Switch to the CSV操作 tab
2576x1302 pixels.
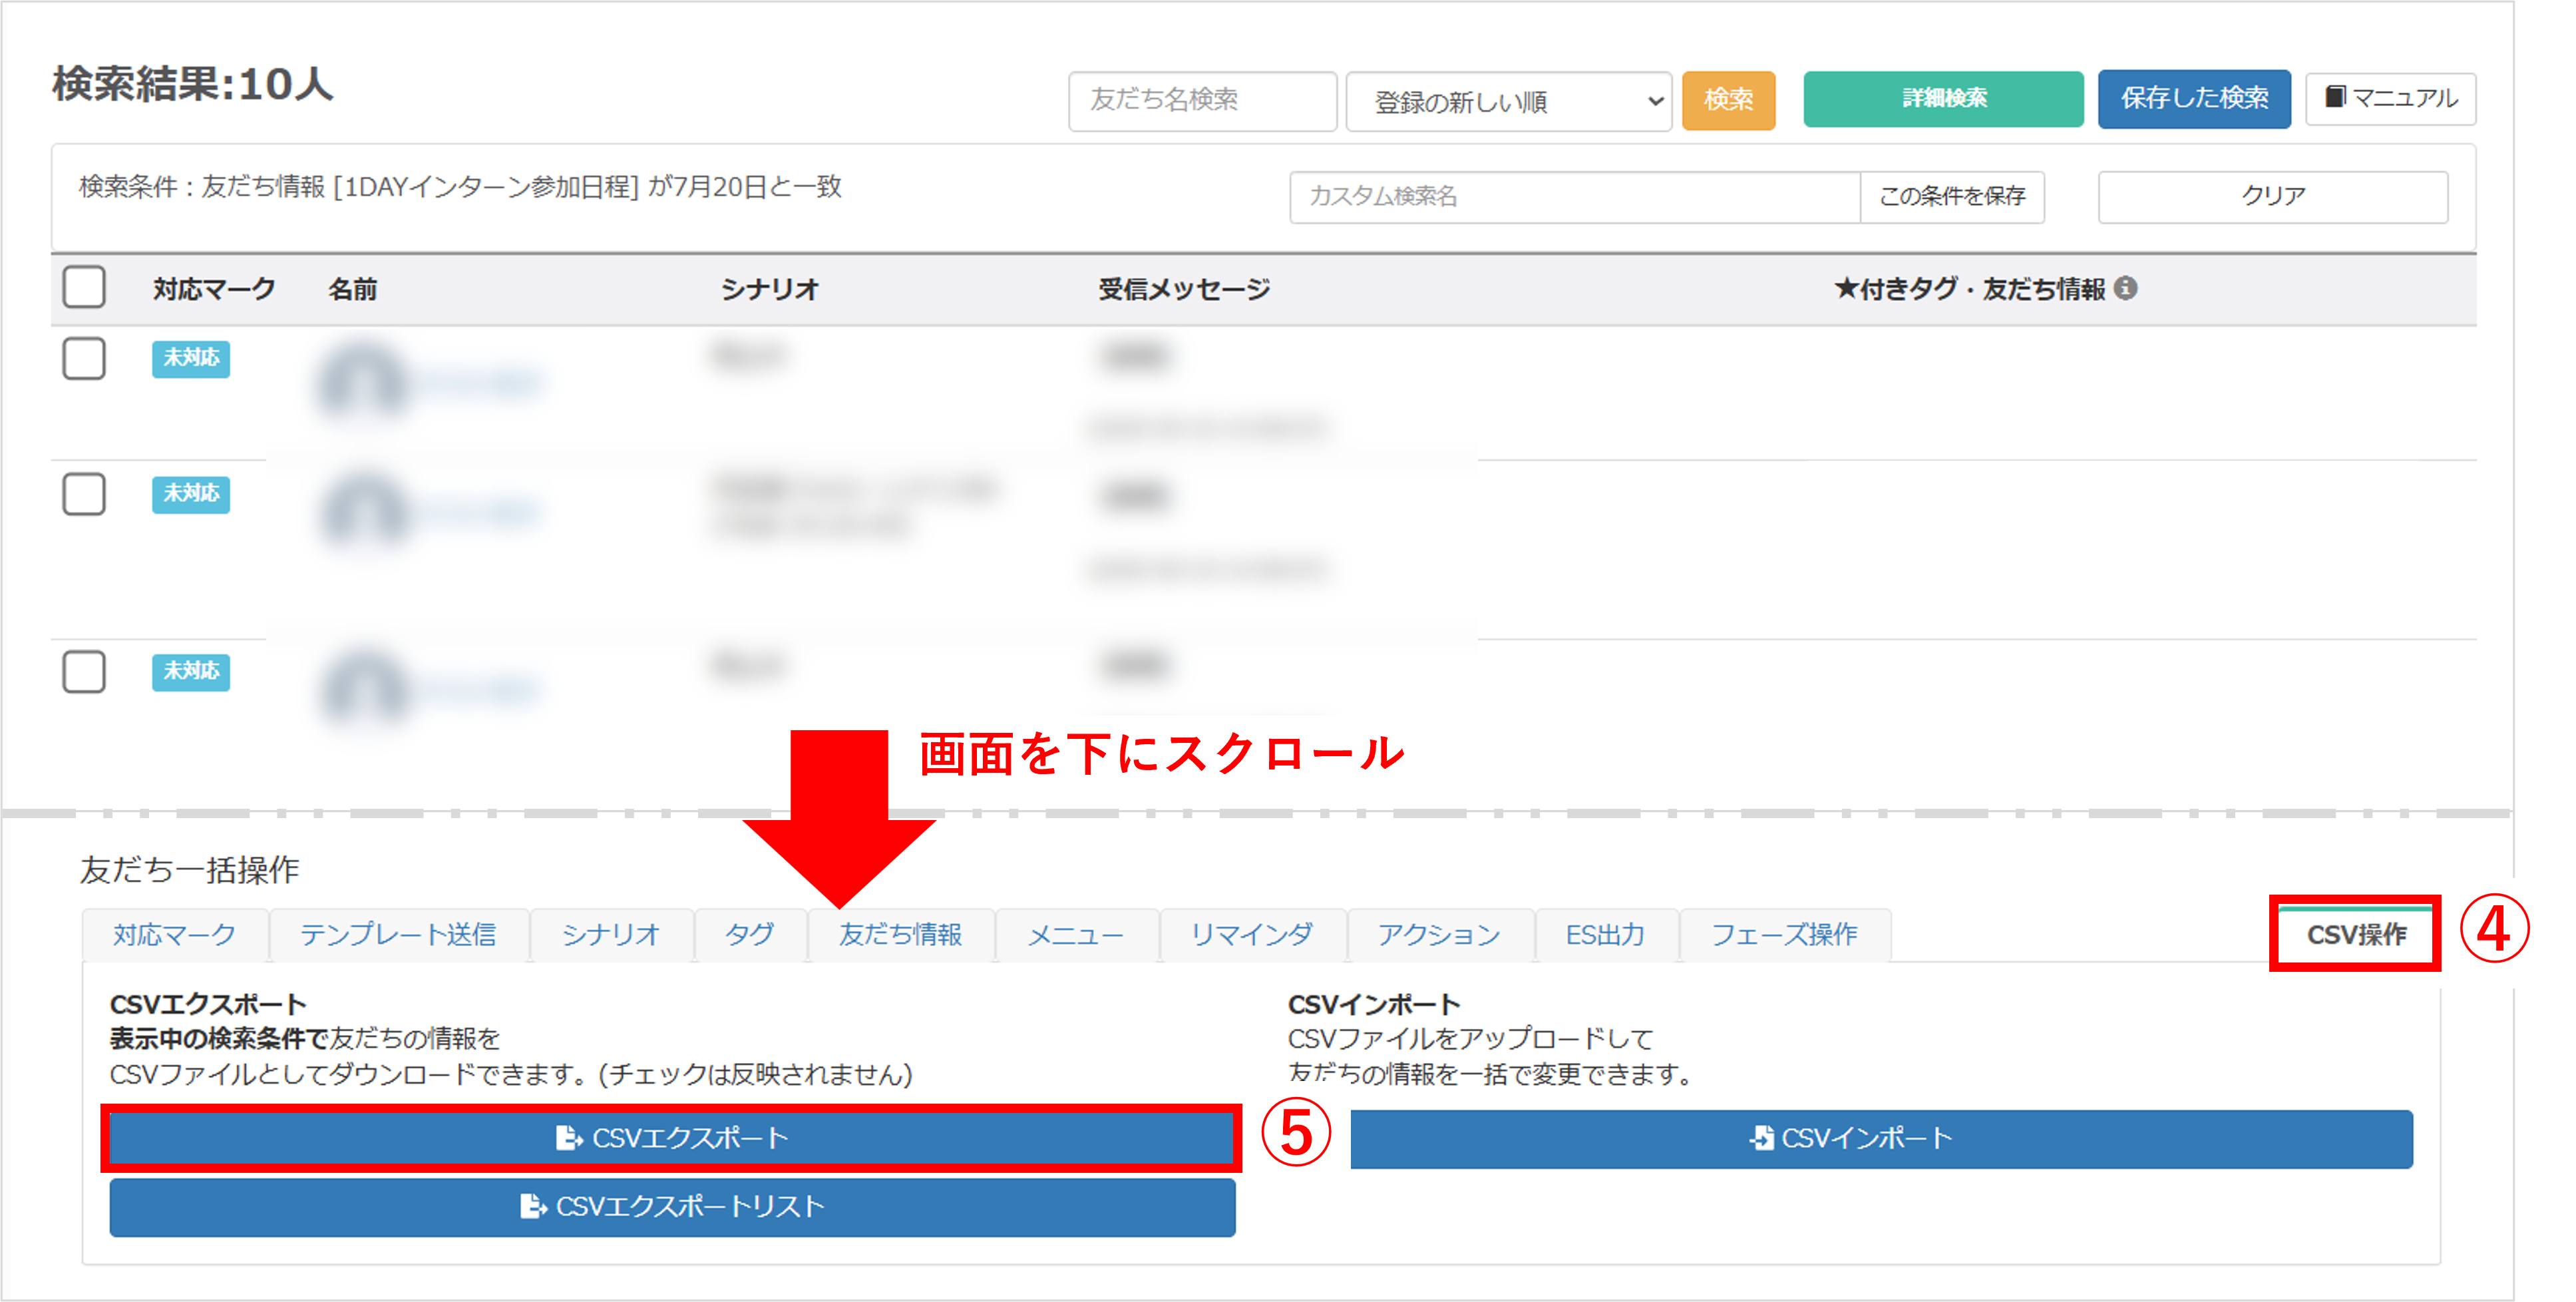tap(2355, 934)
